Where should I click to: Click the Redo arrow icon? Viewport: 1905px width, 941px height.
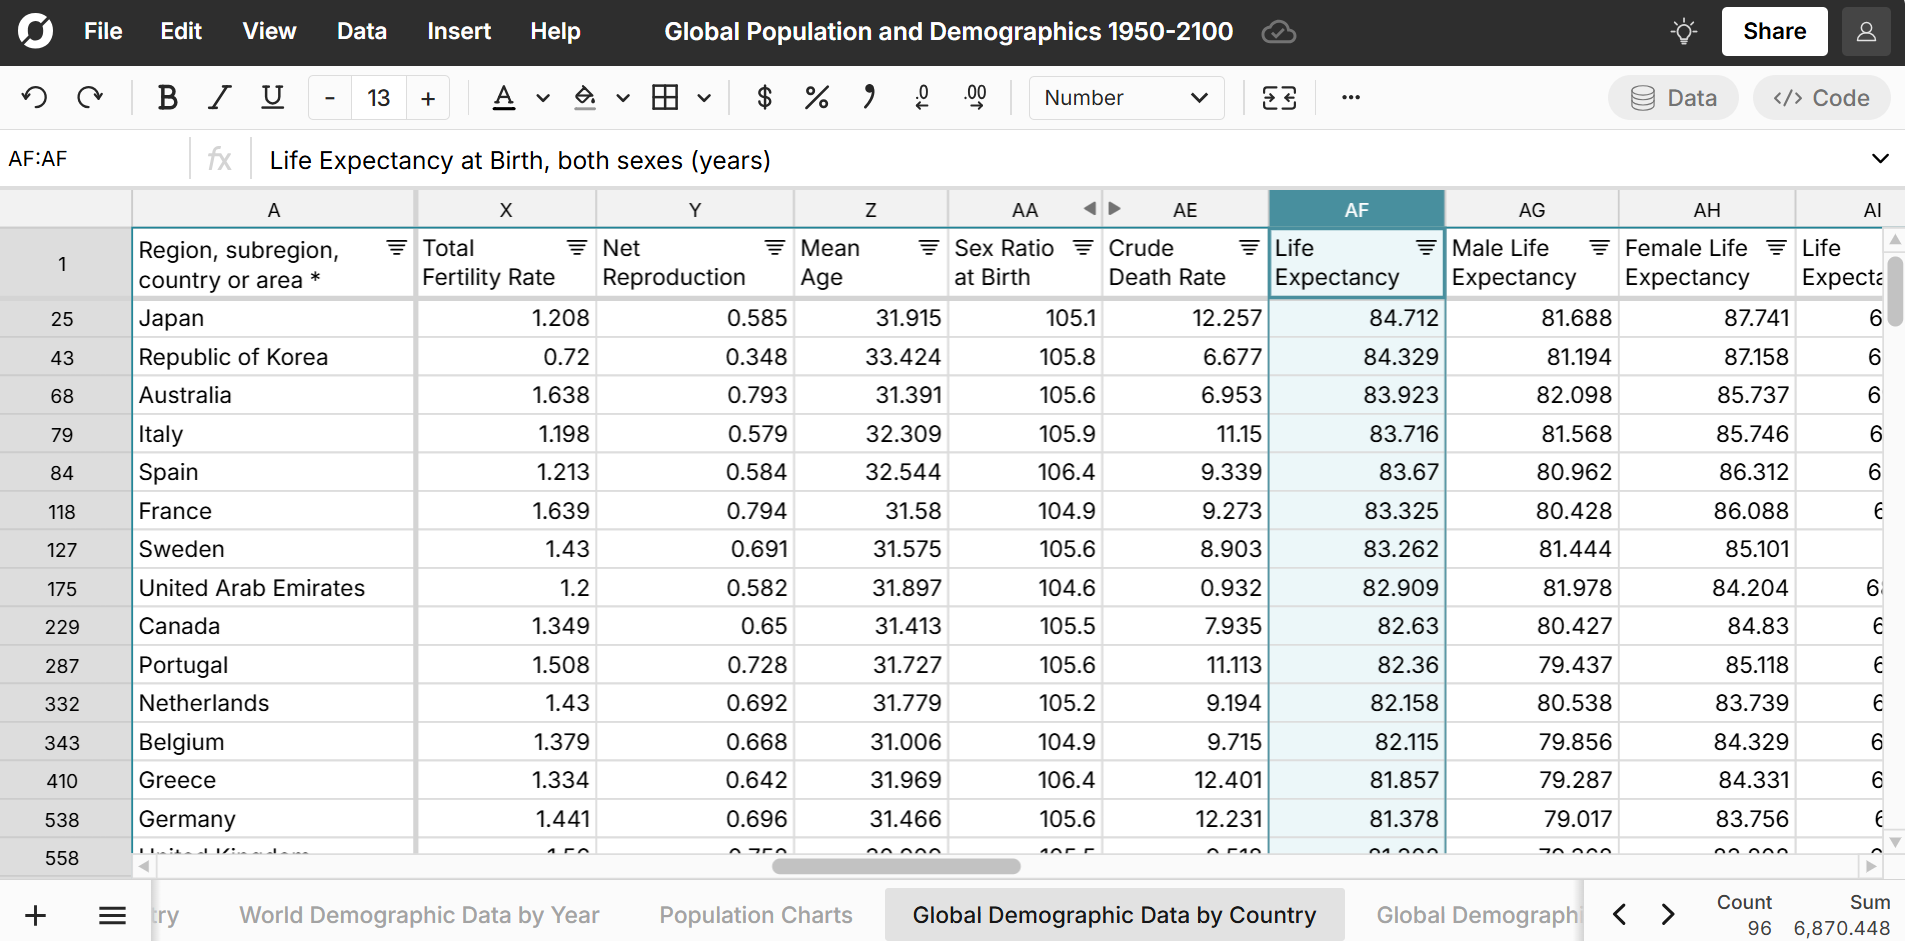click(x=90, y=97)
